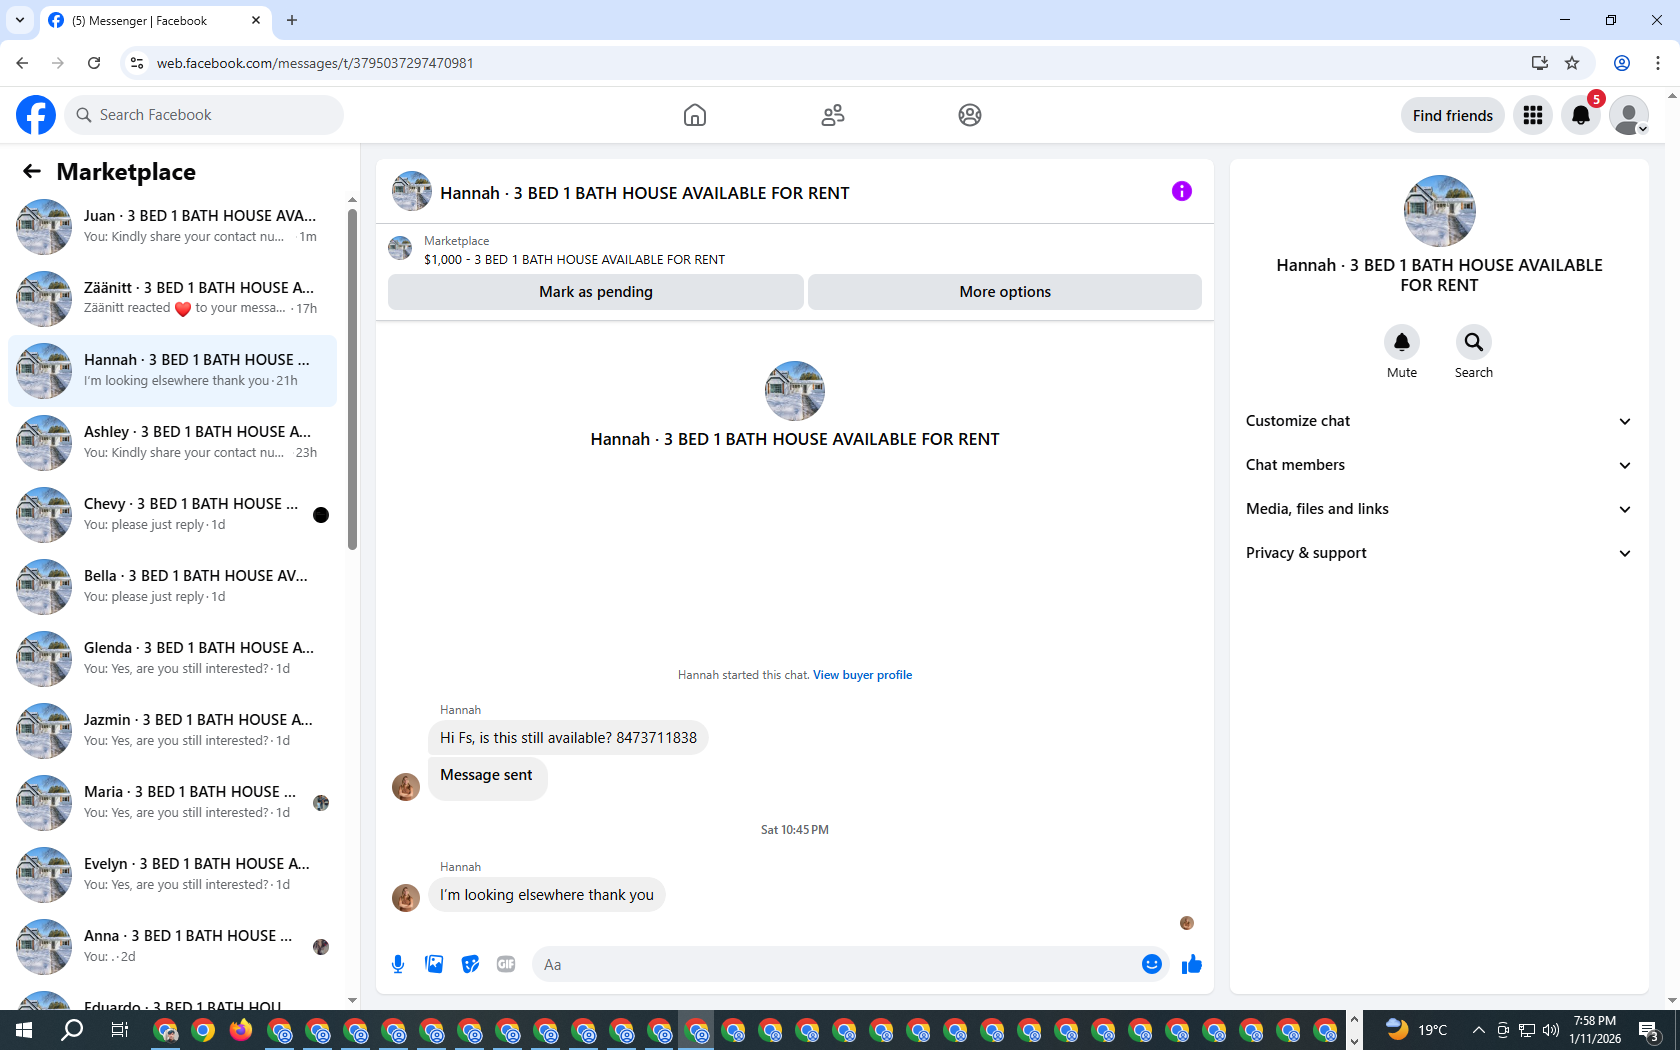
Task: Open Jazmin conversation in the list
Action: point(172,730)
